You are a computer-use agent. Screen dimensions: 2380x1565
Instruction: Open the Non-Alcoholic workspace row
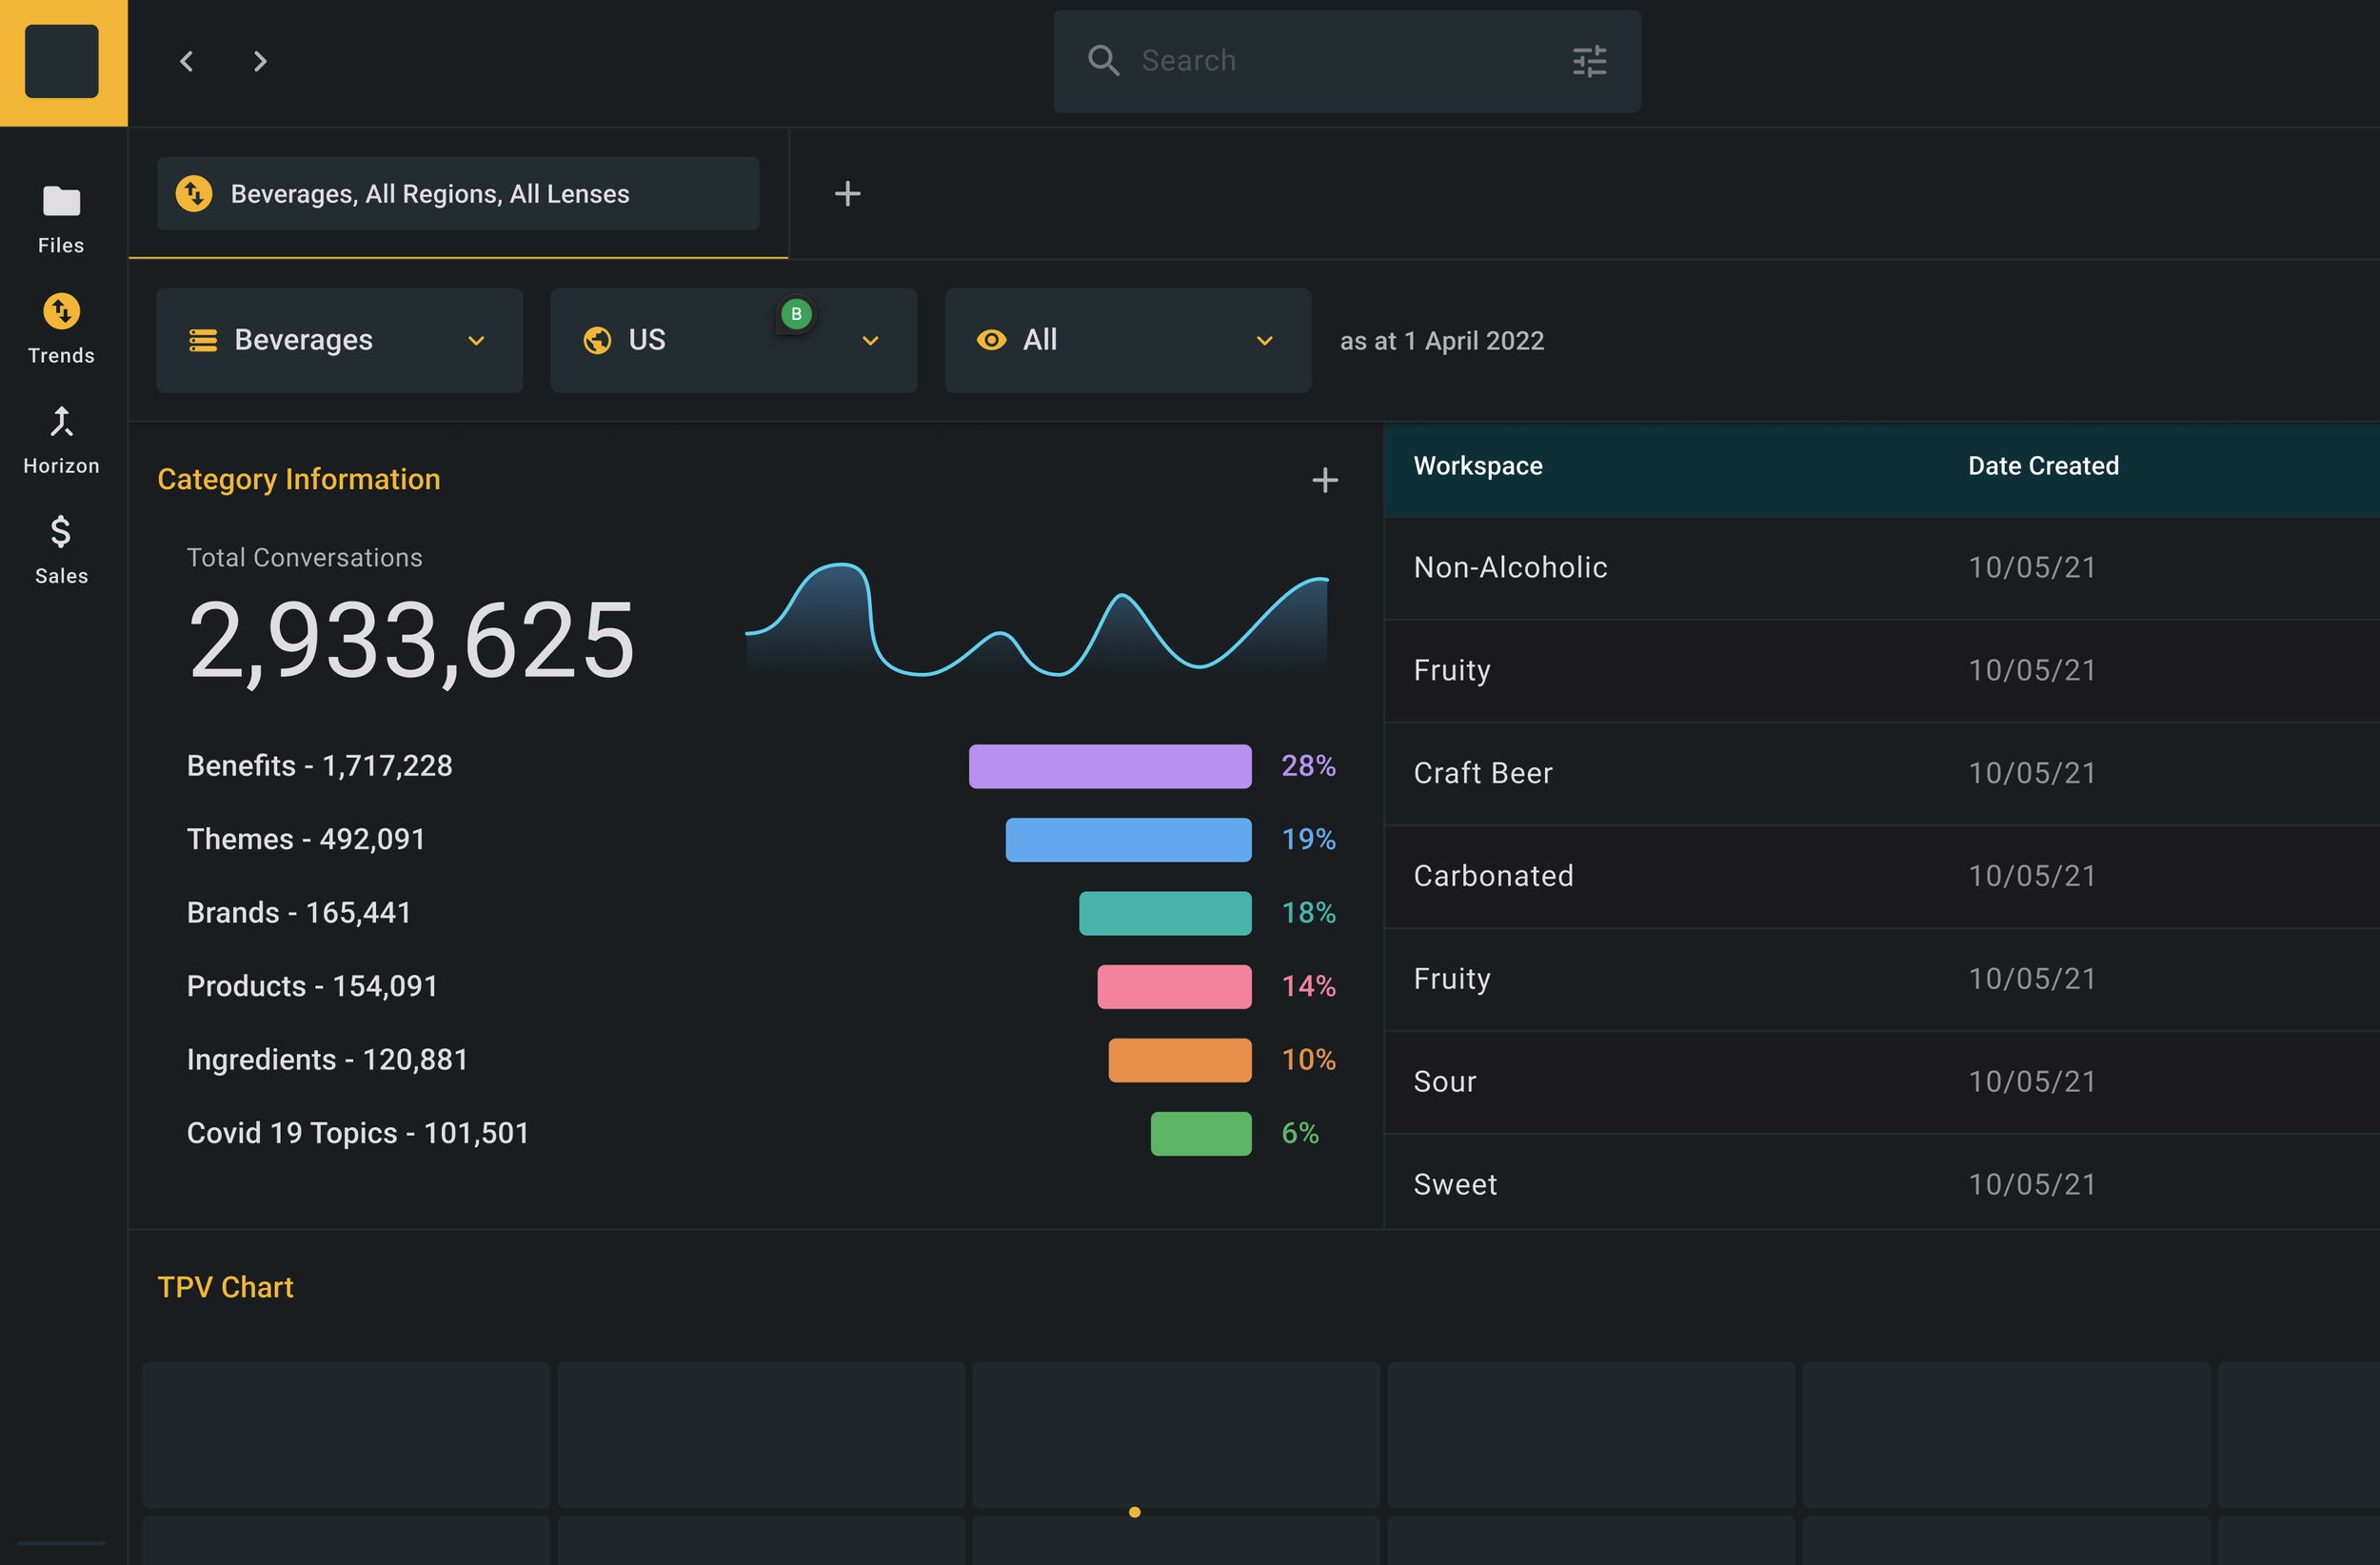coord(1881,568)
